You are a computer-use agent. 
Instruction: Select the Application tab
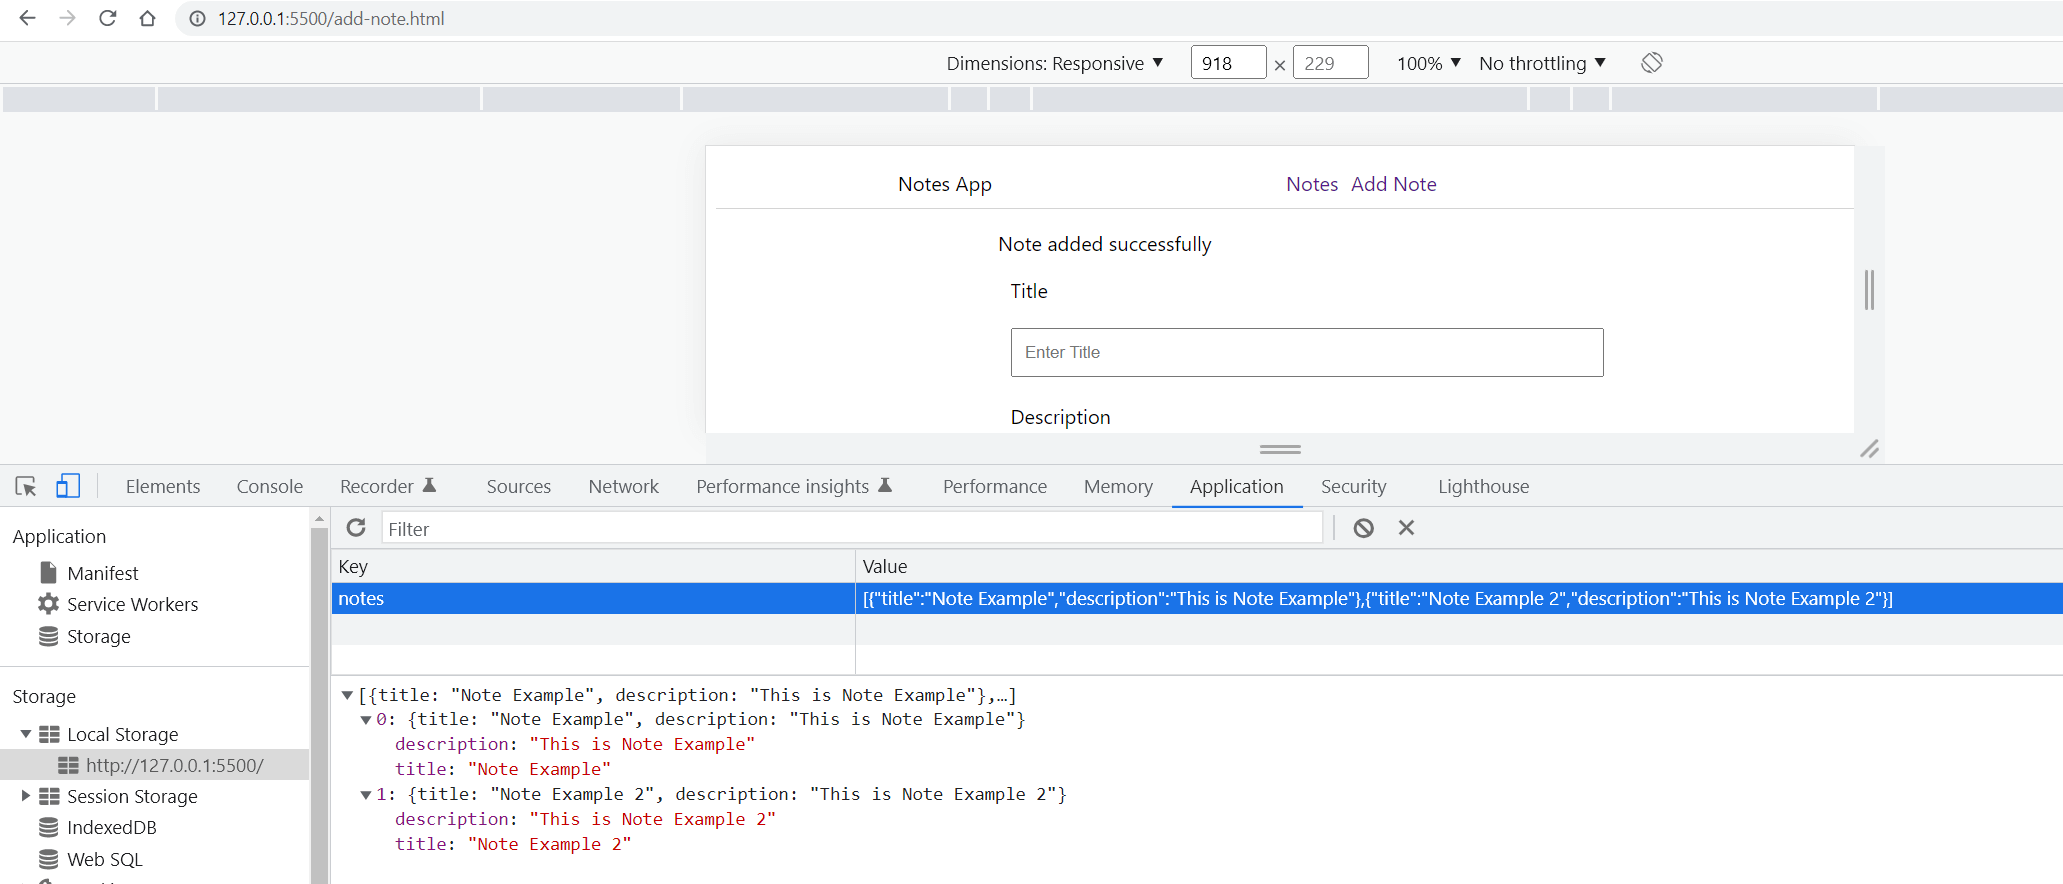tap(1237, 486)
